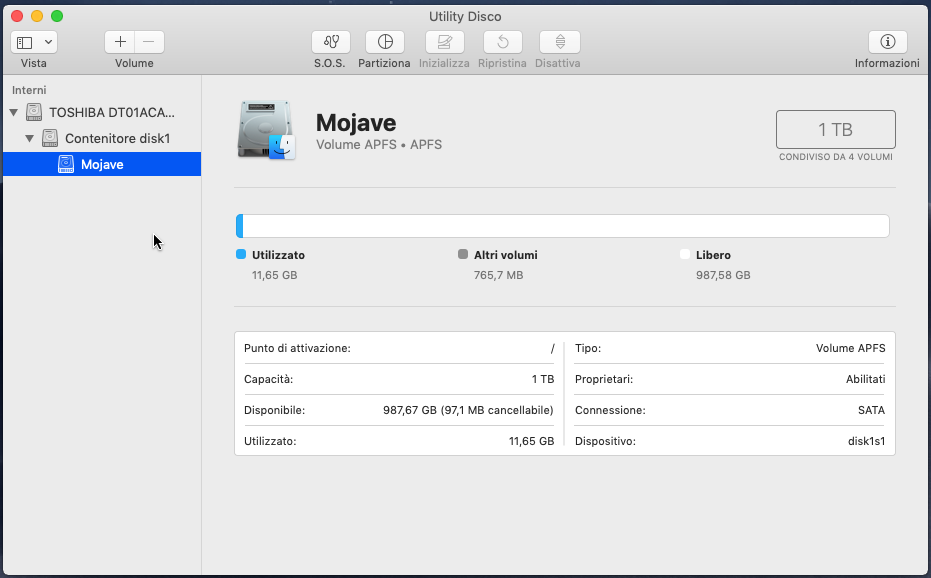Click the gray Altri volumi swatch
931x578 pixels.
point(463,254)
